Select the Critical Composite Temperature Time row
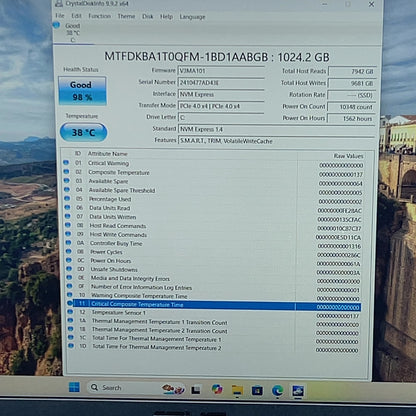 pos(215,305)
